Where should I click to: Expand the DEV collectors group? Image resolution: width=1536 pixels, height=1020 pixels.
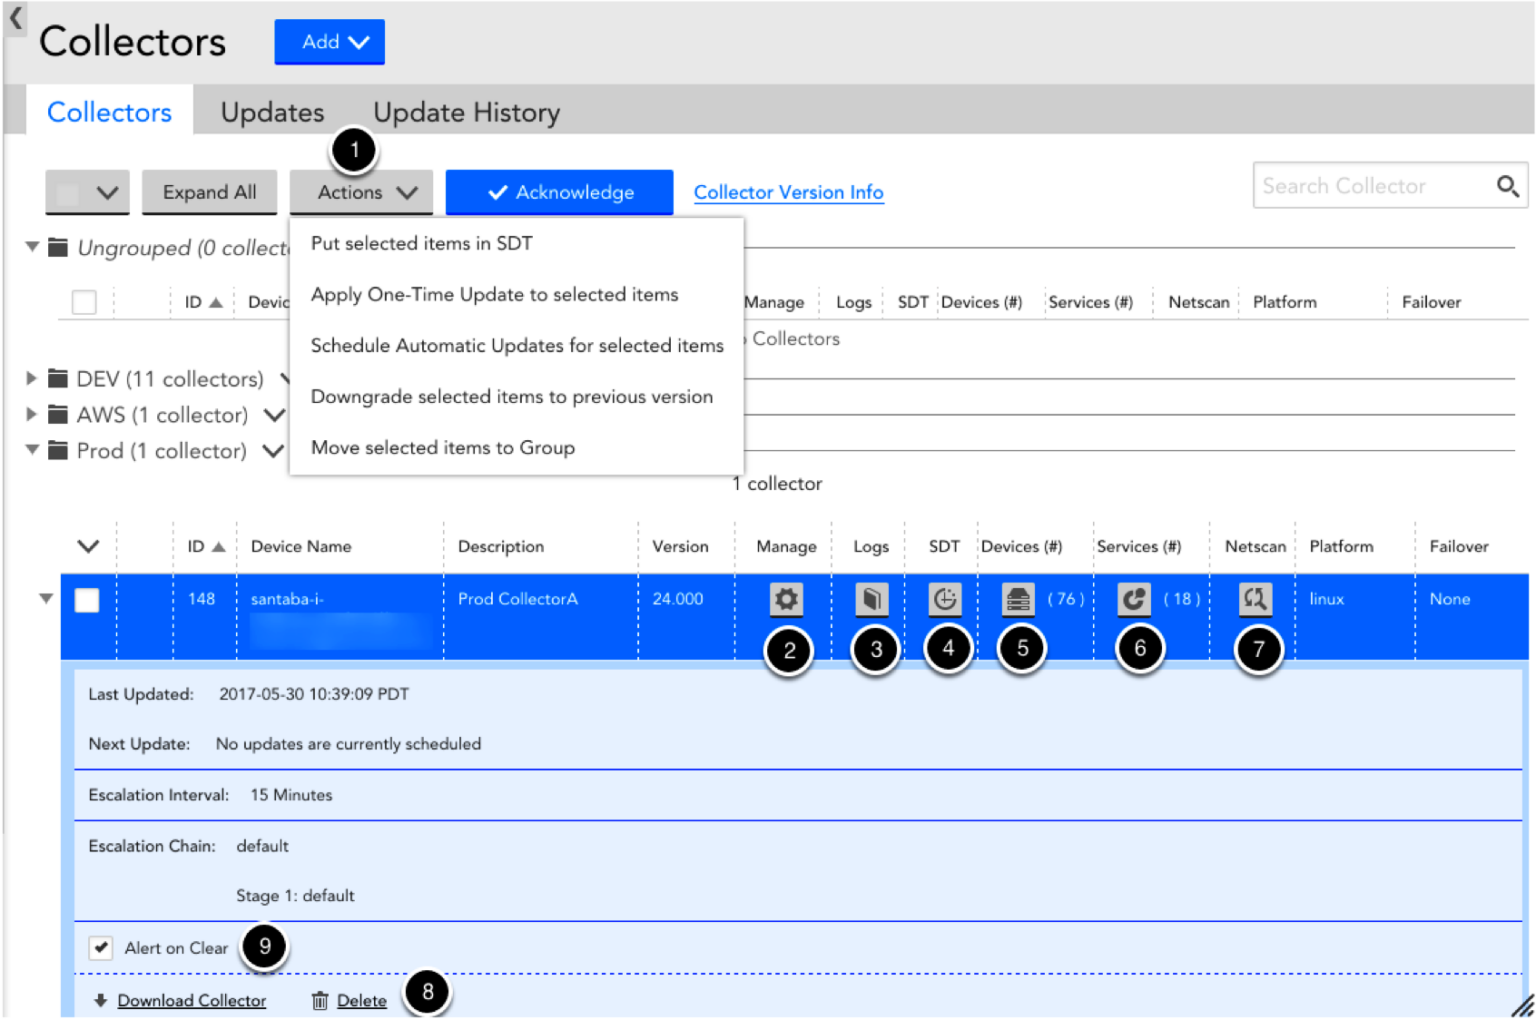(x=30, y=379)
